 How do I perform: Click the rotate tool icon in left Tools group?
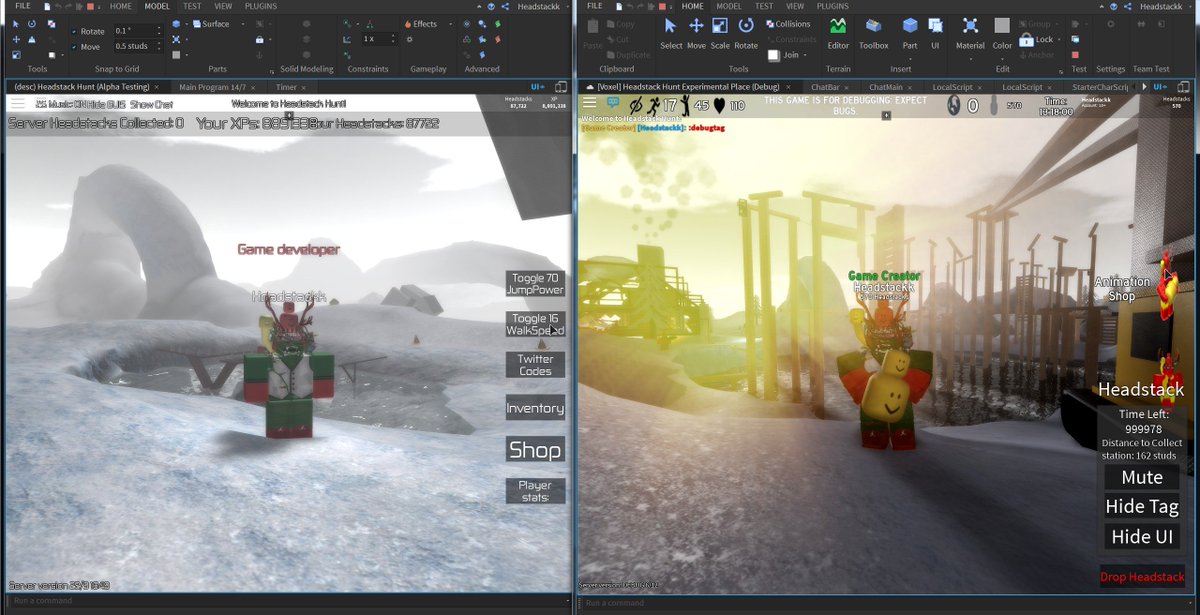coord(32,24)
